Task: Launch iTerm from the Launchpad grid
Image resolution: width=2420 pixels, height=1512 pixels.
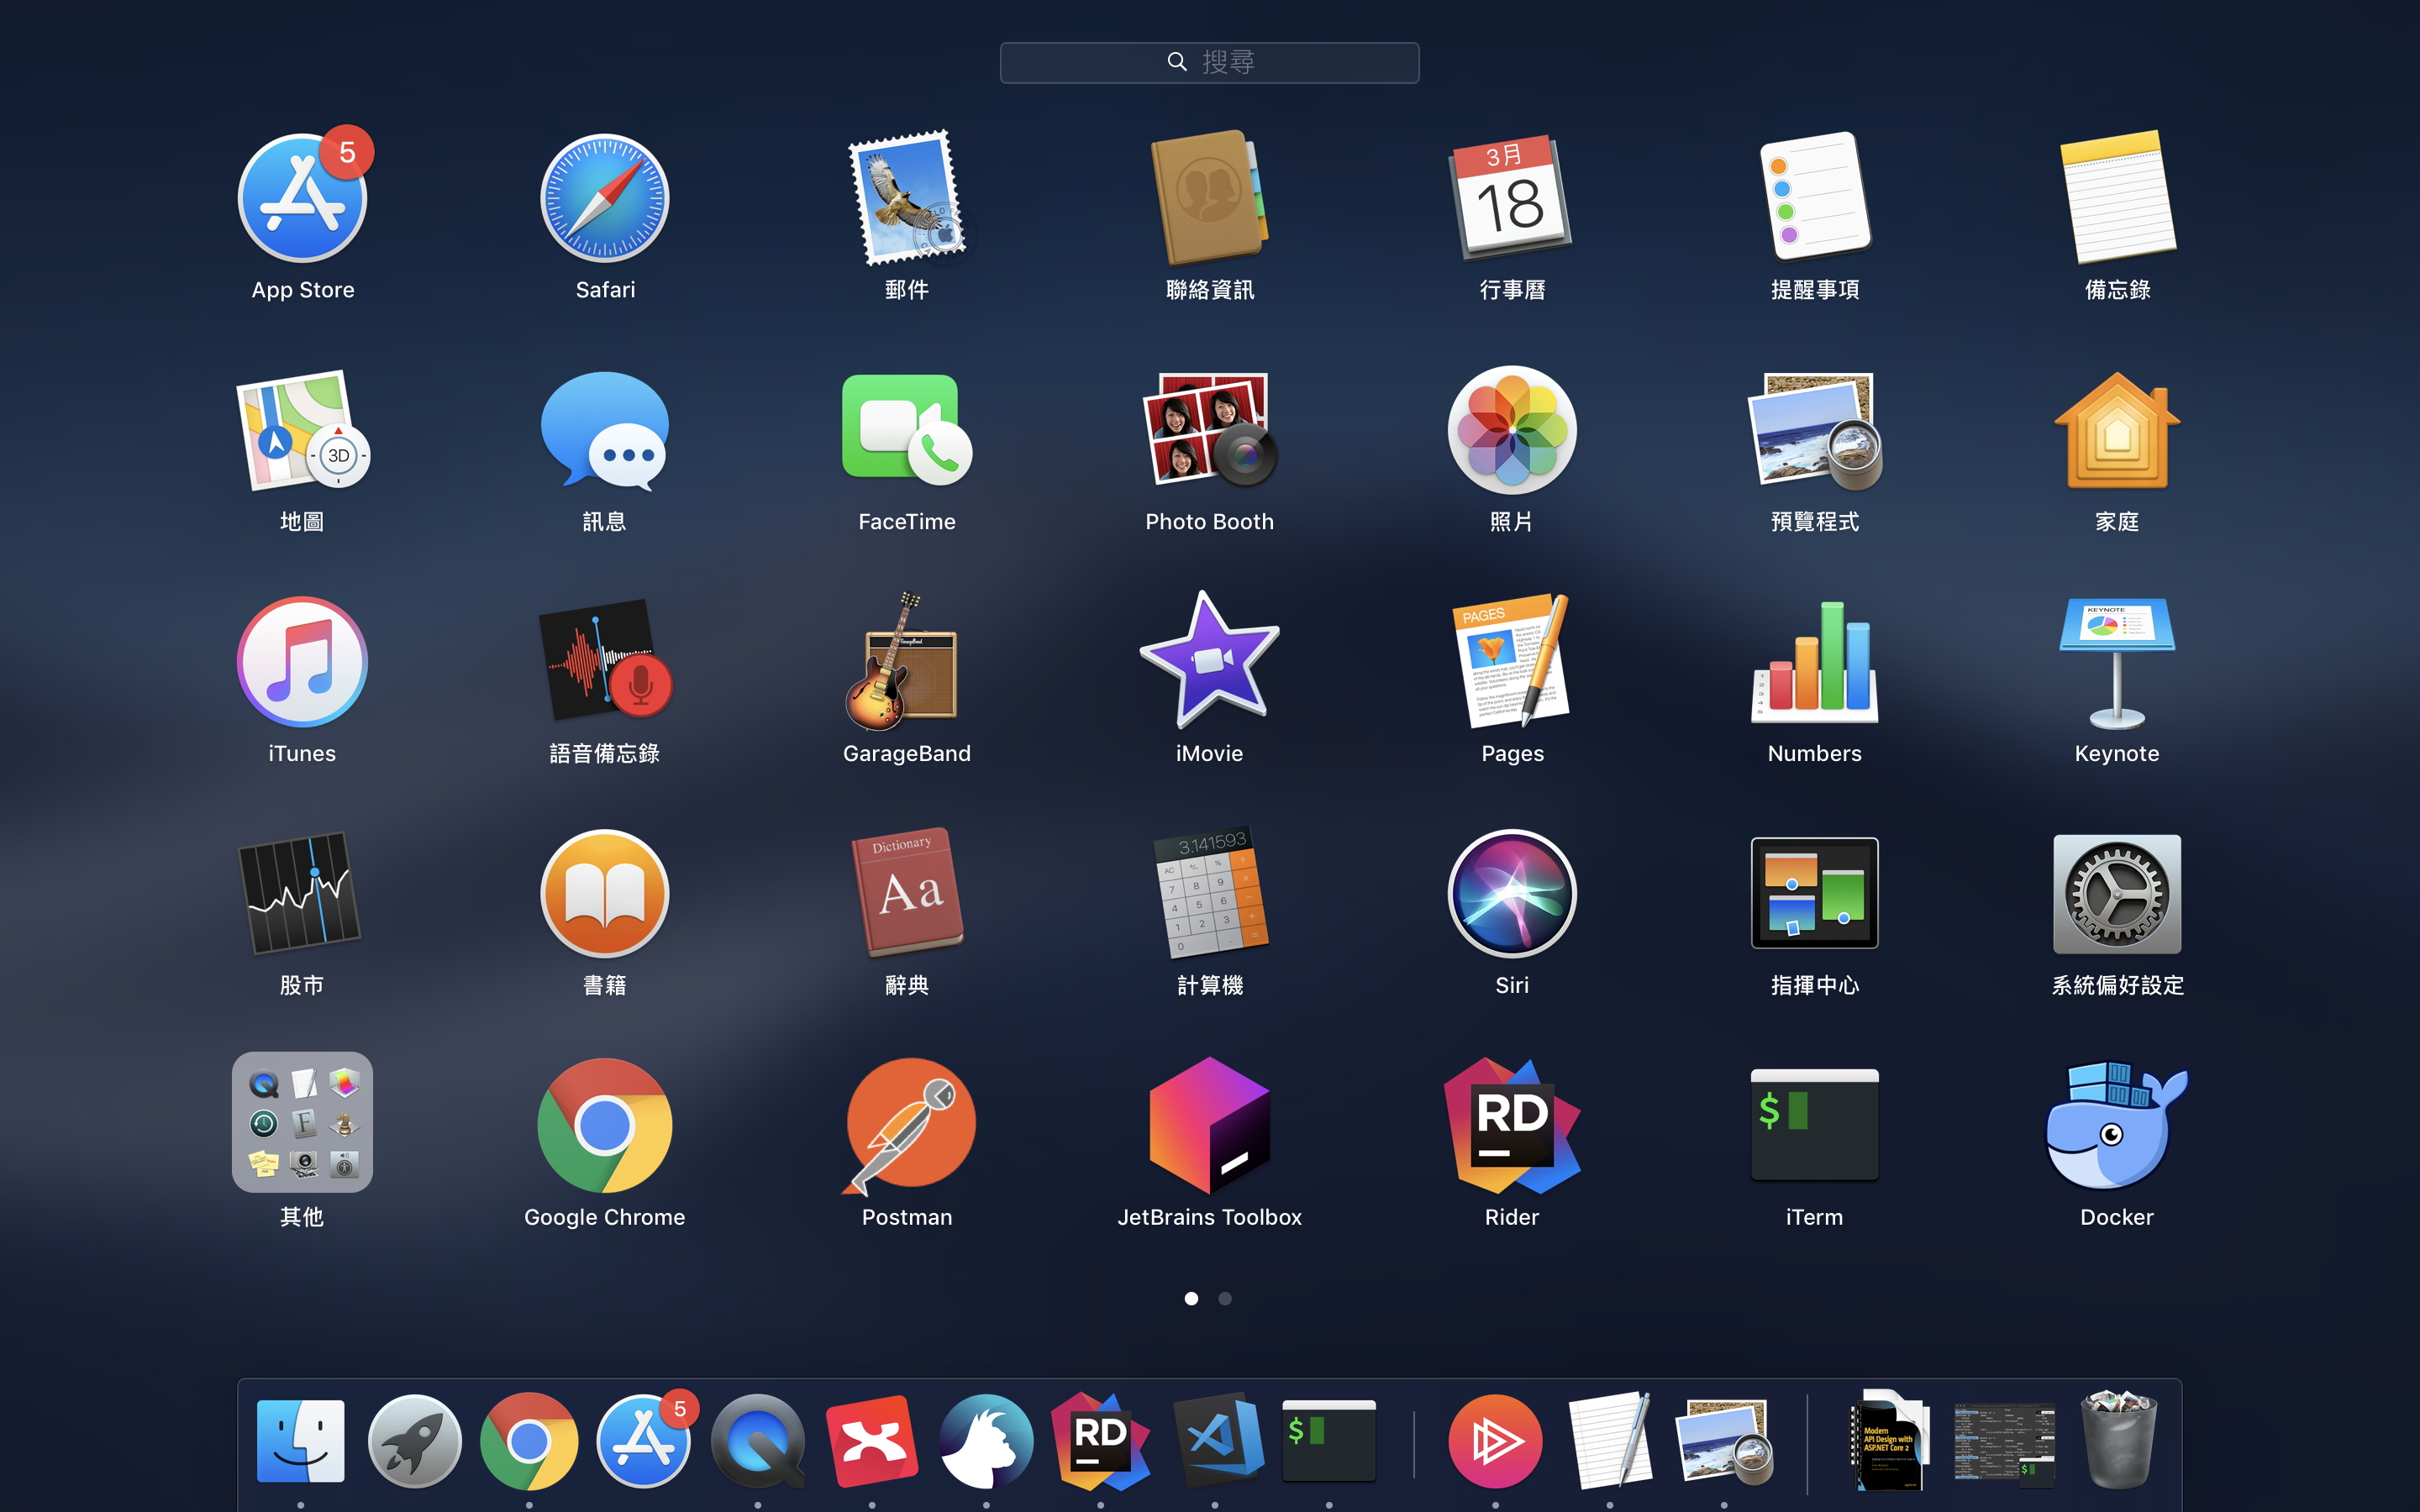Action: pyautogui.click(x=1814, y=1126)
